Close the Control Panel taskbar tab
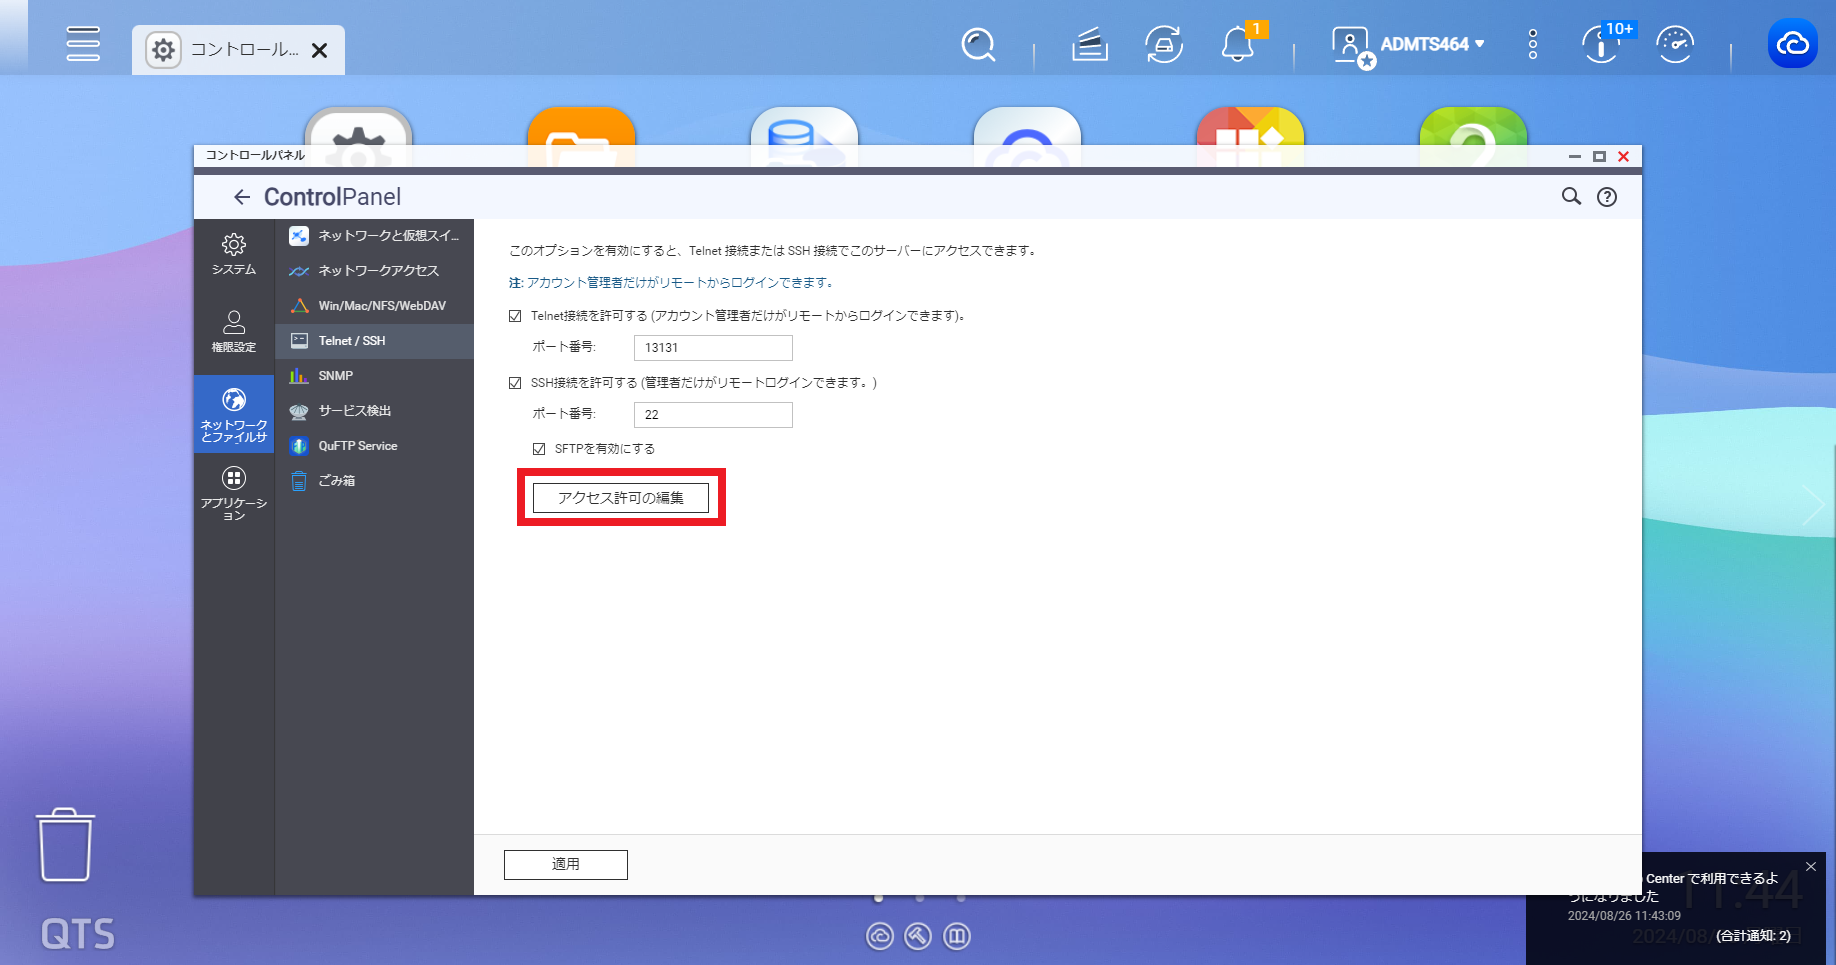This screenshot has width=1836, height=965. click(x=320, y=50)
